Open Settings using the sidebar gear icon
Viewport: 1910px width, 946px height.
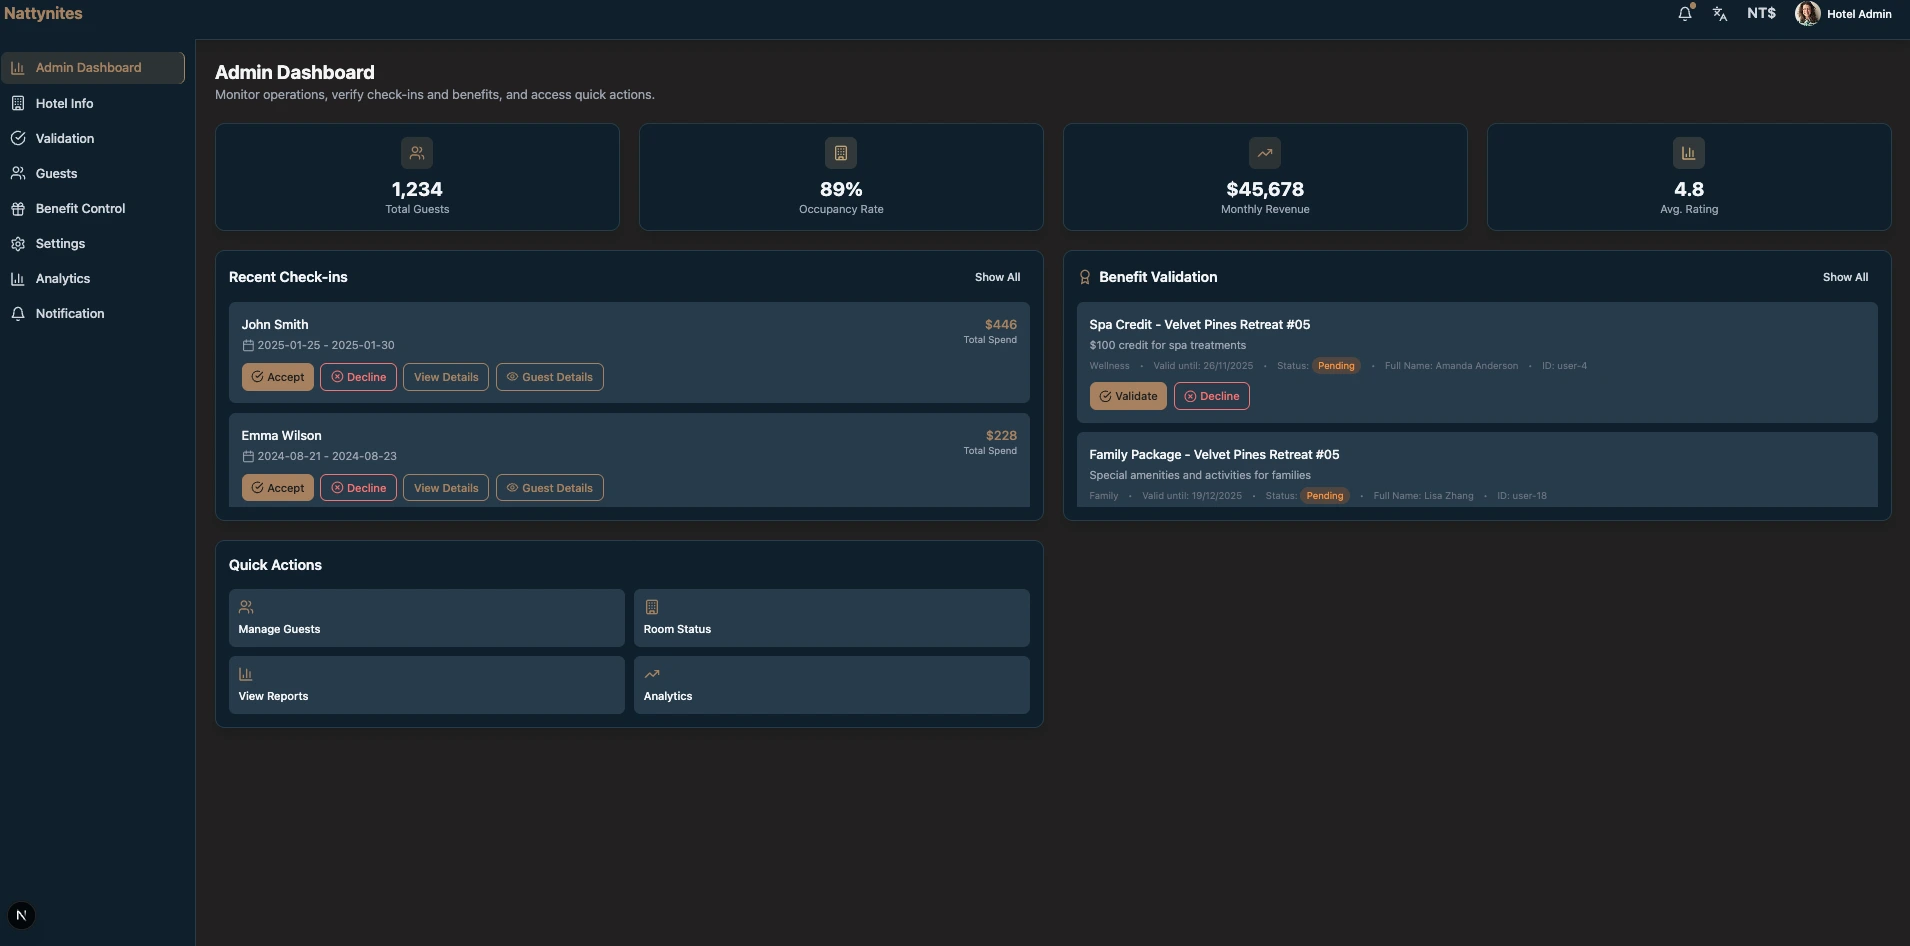pyautogui.click(x=19, y=243)
